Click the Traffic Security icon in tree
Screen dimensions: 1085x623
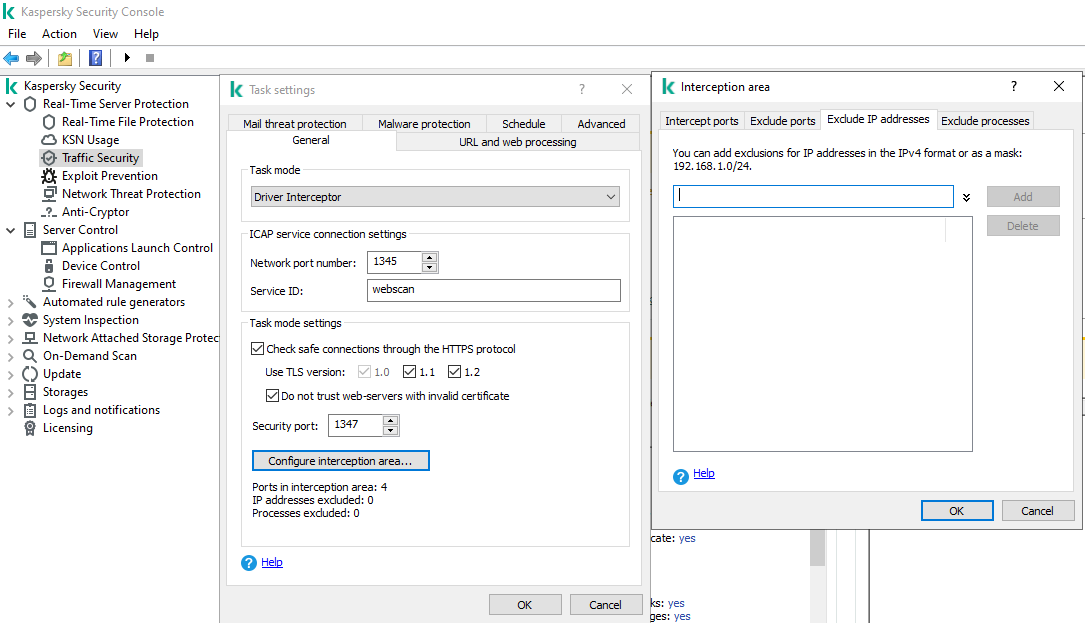pyautogui.click(x=49, y=158)
